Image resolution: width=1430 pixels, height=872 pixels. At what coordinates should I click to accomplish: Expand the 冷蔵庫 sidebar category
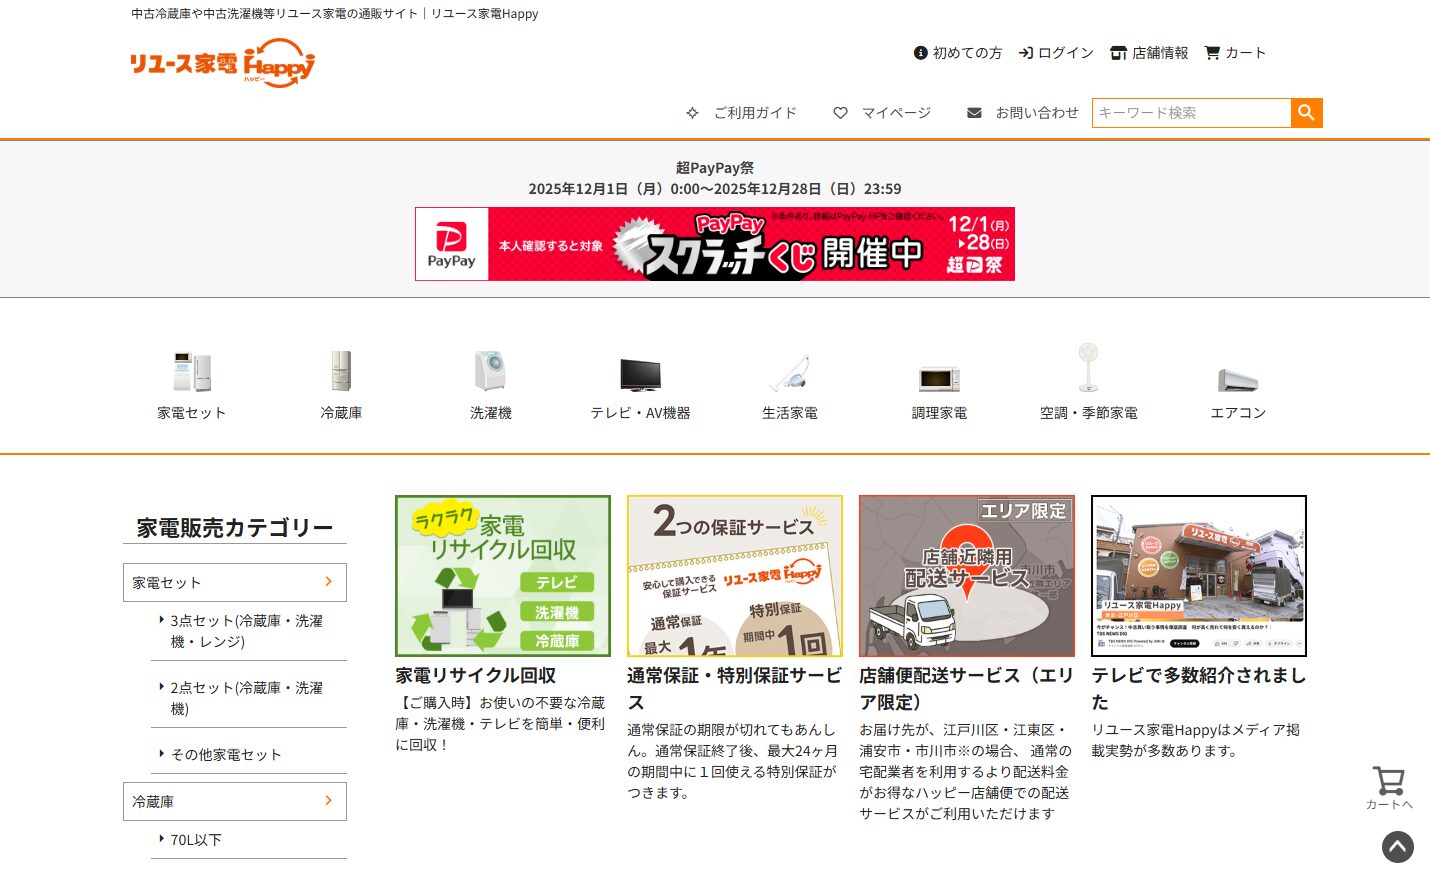point(234,801)
